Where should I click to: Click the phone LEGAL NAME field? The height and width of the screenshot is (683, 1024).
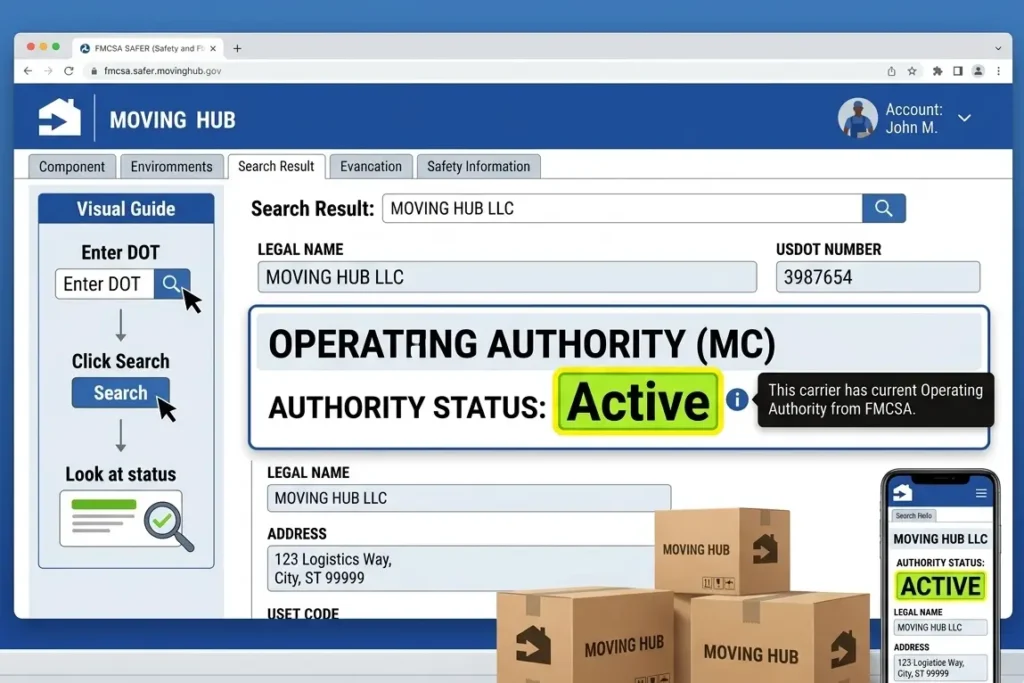[940, 627]
